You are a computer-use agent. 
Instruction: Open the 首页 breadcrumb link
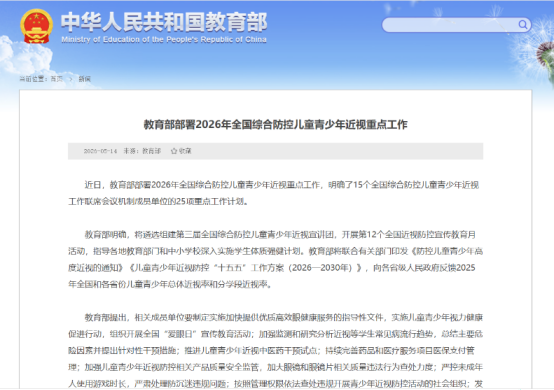57,79
